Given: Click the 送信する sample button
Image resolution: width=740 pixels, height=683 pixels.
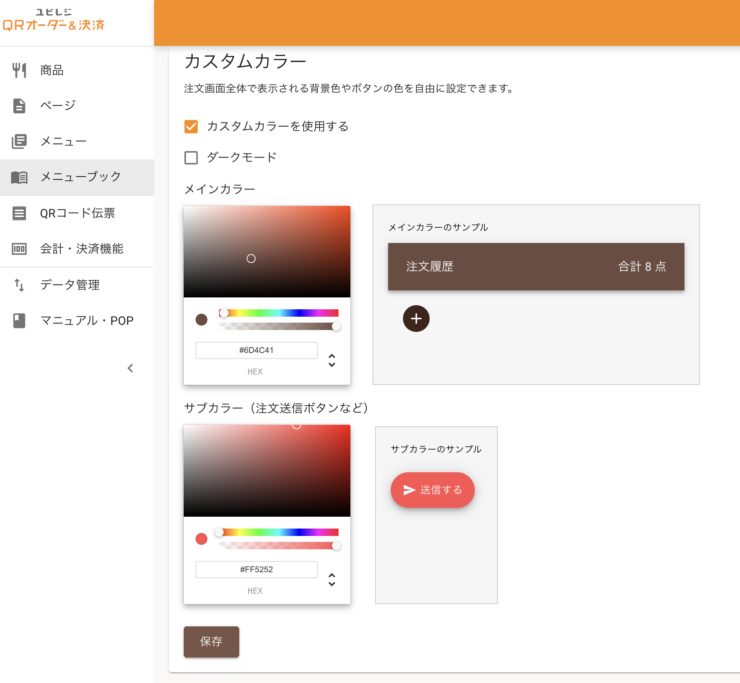Looking at the screenshot, I should point(432,490).
